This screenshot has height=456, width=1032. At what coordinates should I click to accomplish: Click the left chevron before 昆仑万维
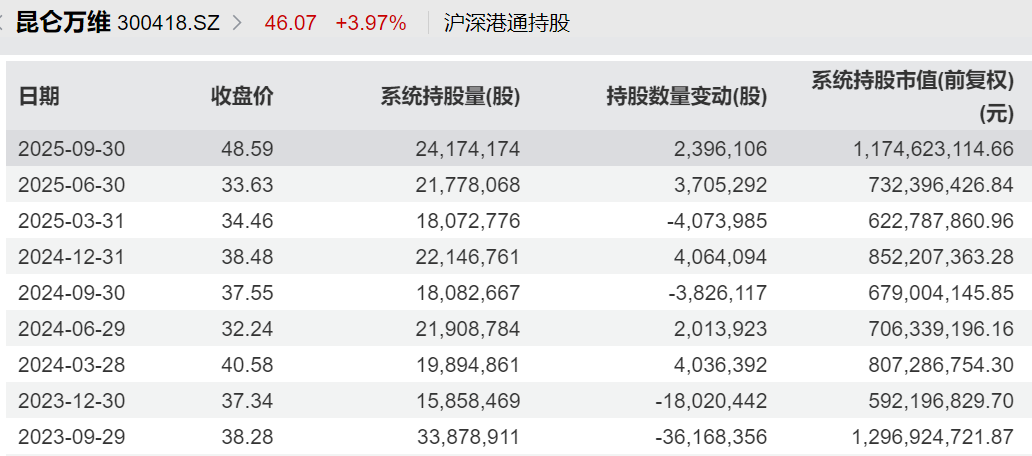3,22
